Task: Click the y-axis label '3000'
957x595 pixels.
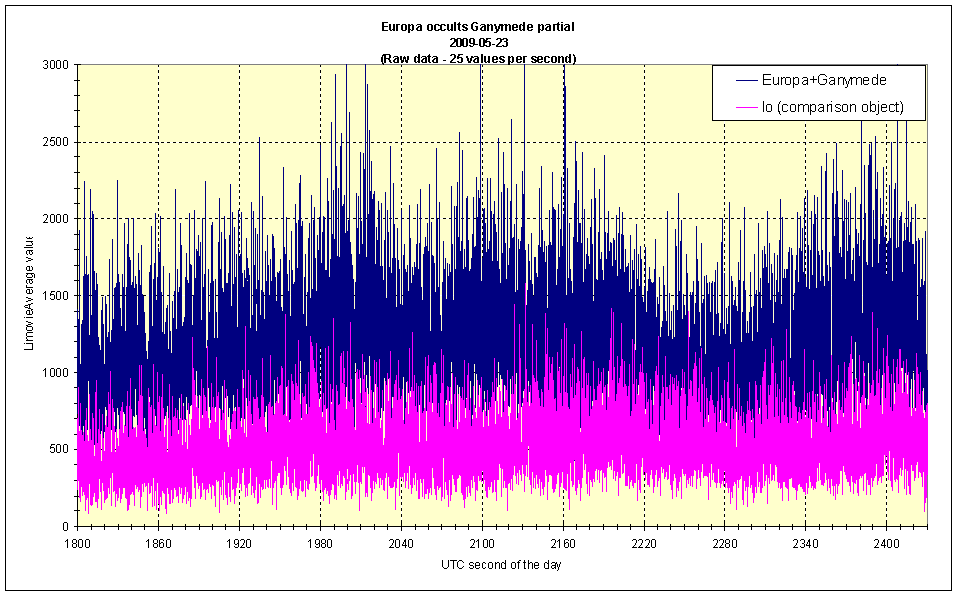Action: coord(55,65)
